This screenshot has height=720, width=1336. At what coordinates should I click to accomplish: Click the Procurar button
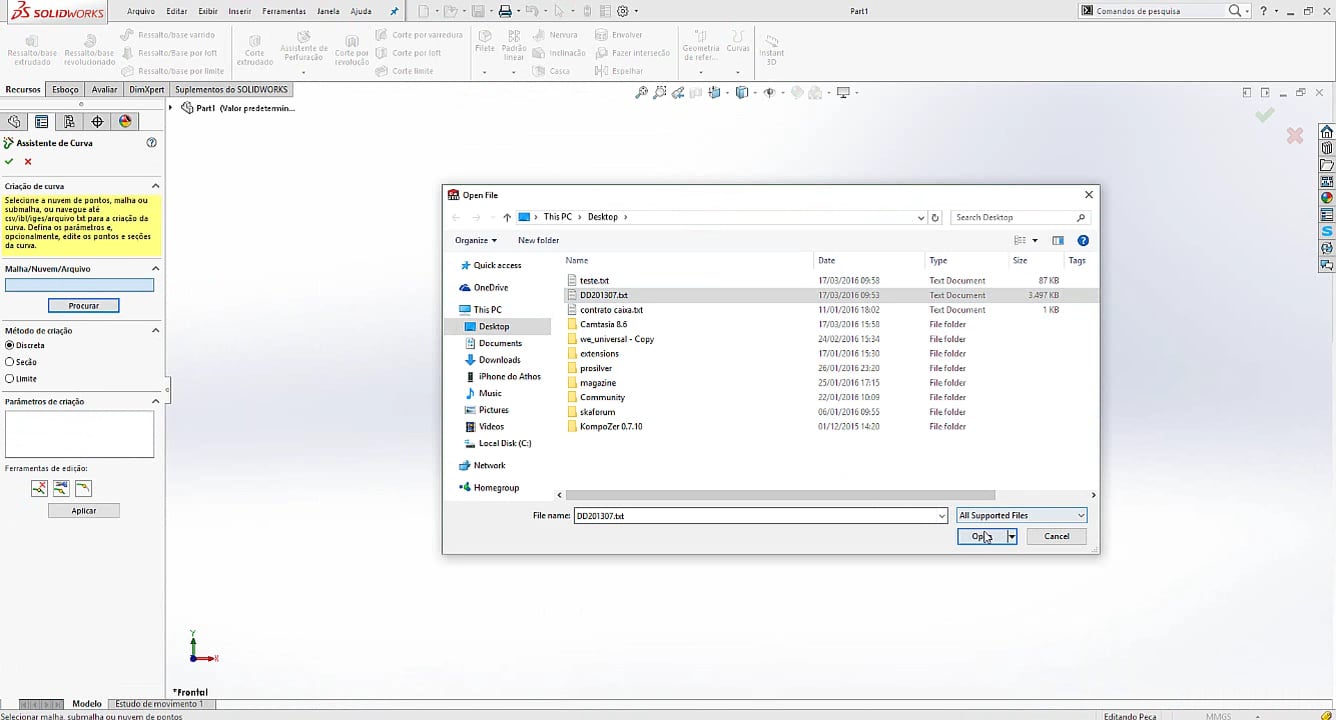pyautogui.click(x=84, y=305)
